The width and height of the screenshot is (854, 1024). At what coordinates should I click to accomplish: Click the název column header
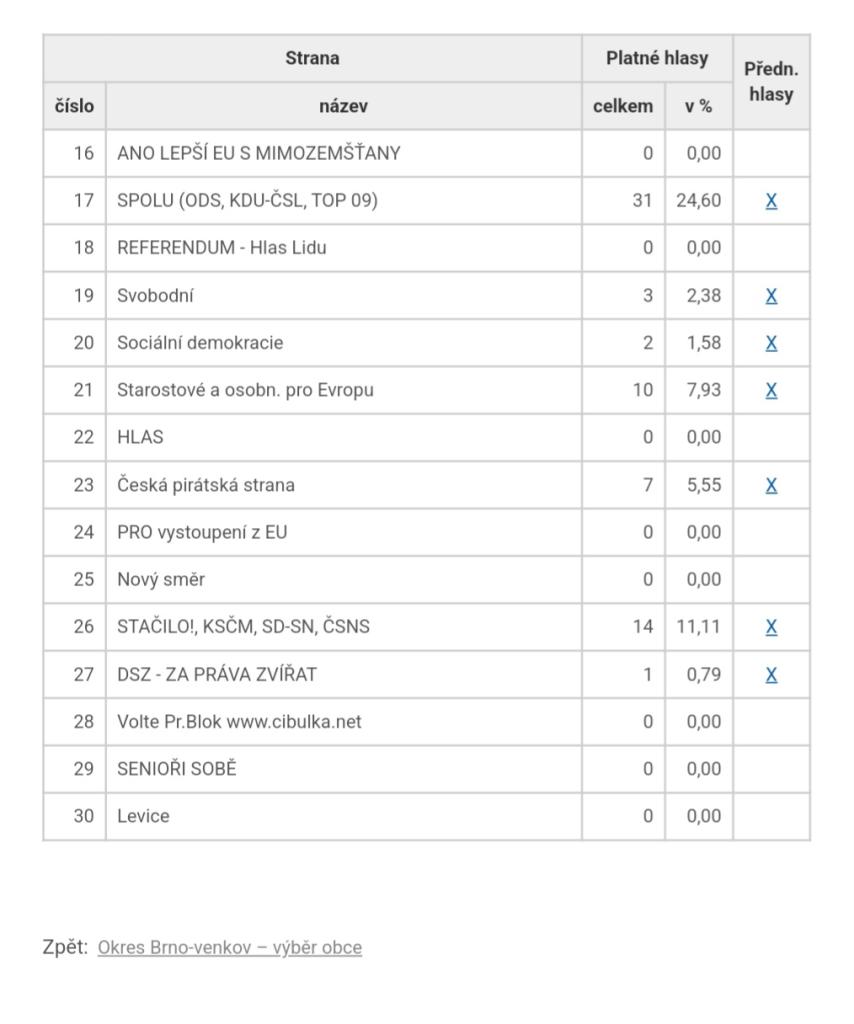(343, 106)
